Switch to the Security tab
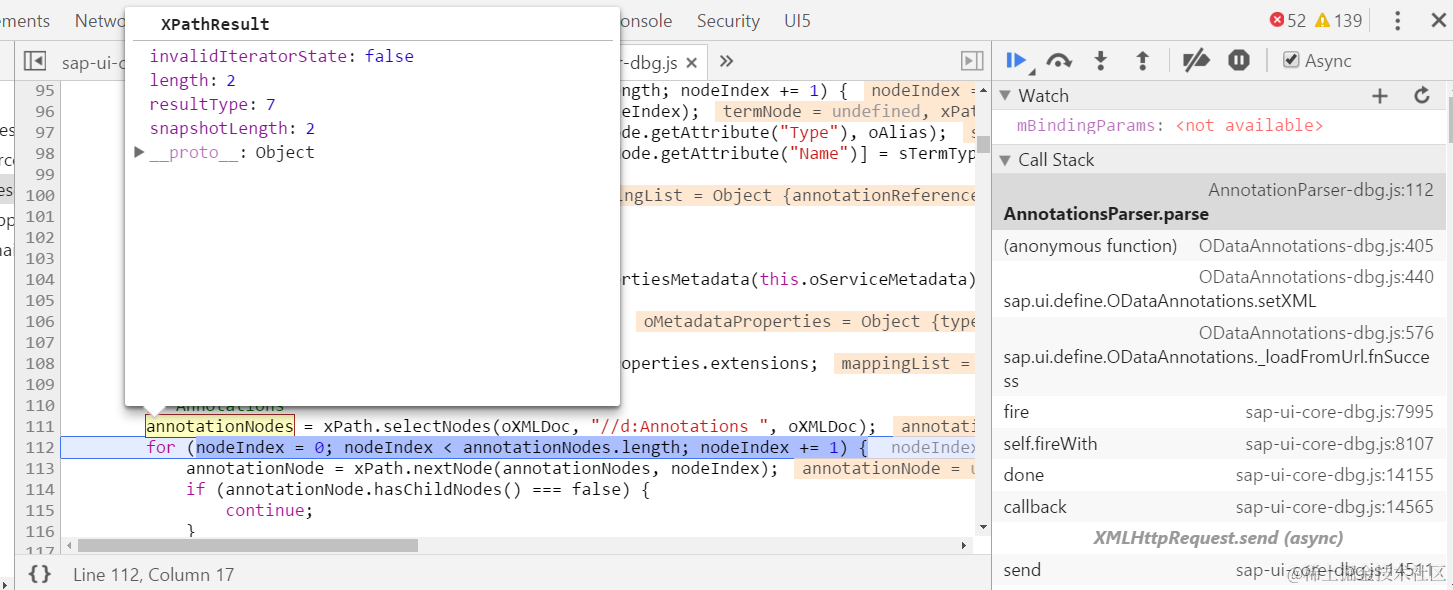The width and height of the screenshot is (1453, 590). (728, 21)
